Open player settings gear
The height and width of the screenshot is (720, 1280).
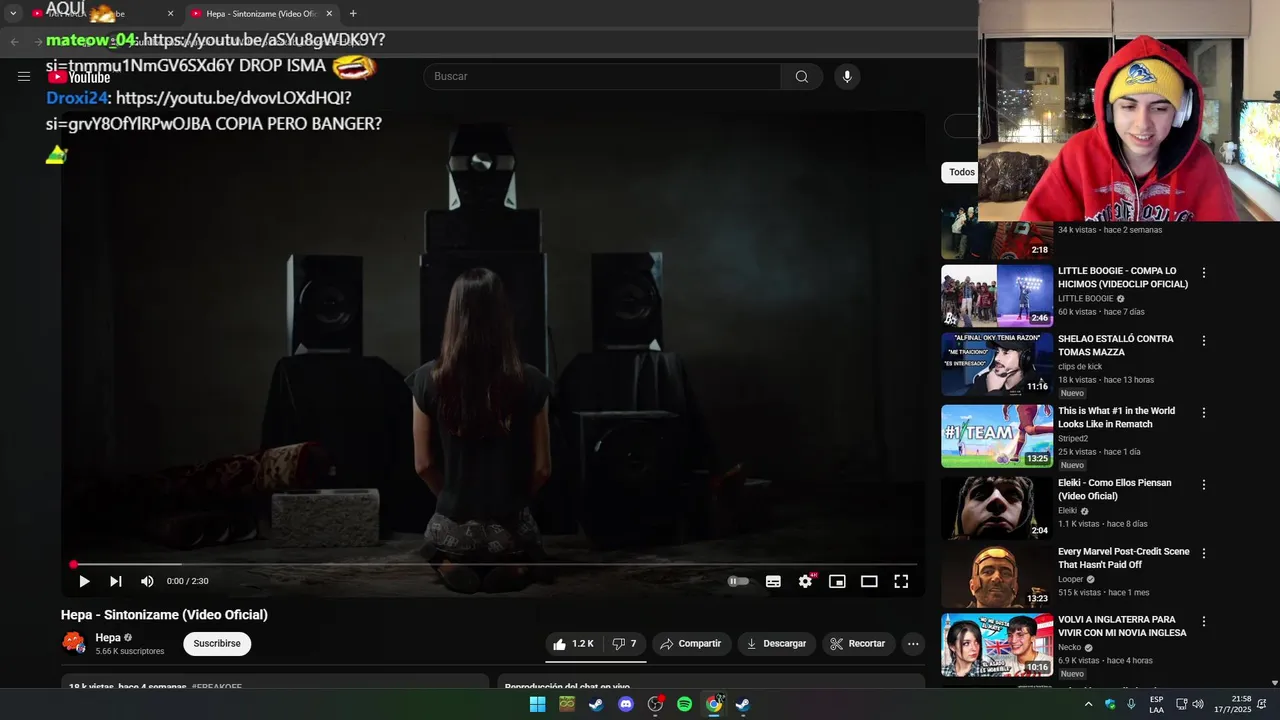[x=805, y=581]
